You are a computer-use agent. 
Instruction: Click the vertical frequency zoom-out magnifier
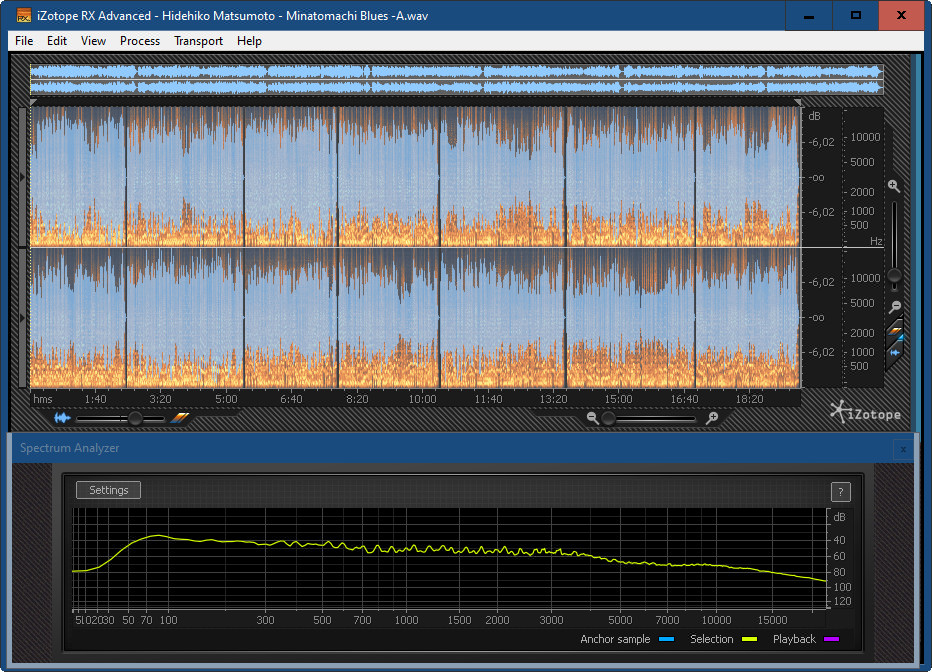[x=894, y=307]
